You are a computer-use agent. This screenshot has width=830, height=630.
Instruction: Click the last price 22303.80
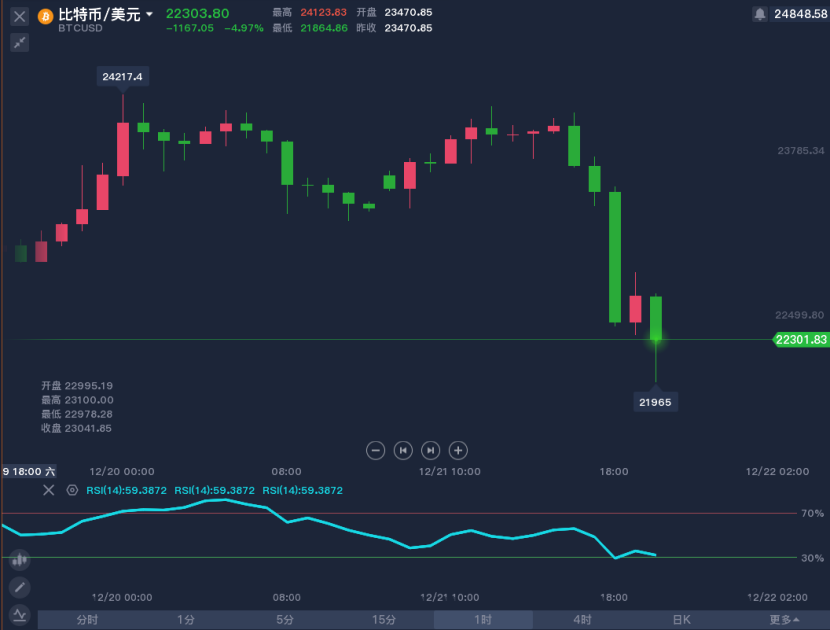197,13
